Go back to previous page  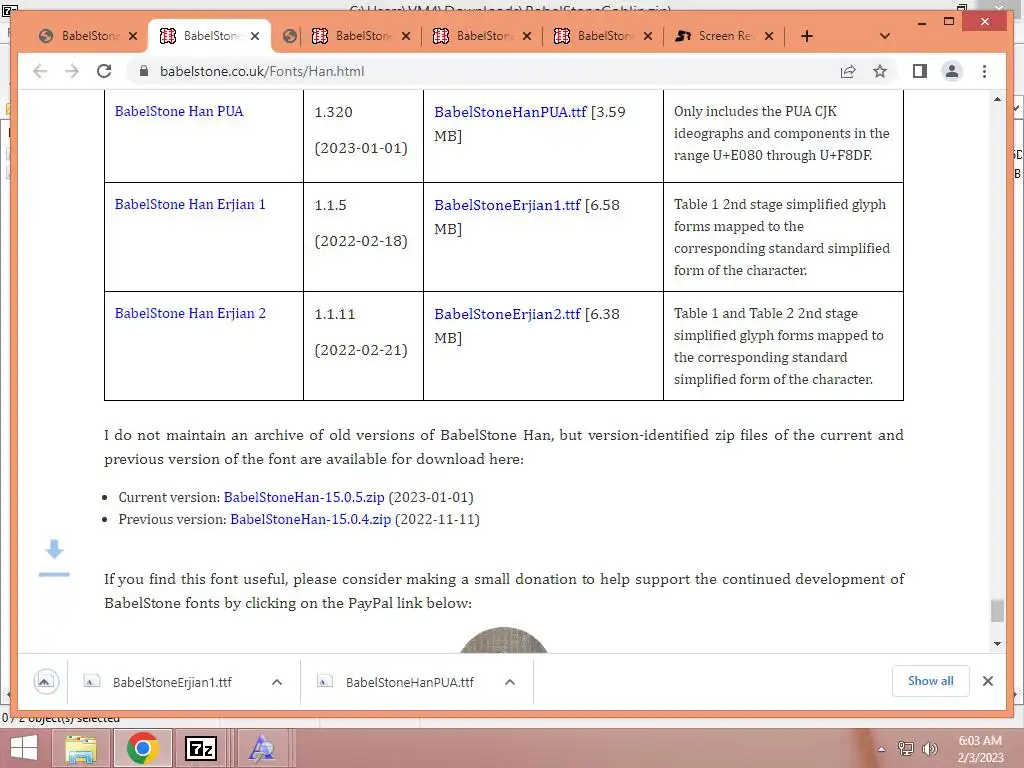[x=40, y=71]
